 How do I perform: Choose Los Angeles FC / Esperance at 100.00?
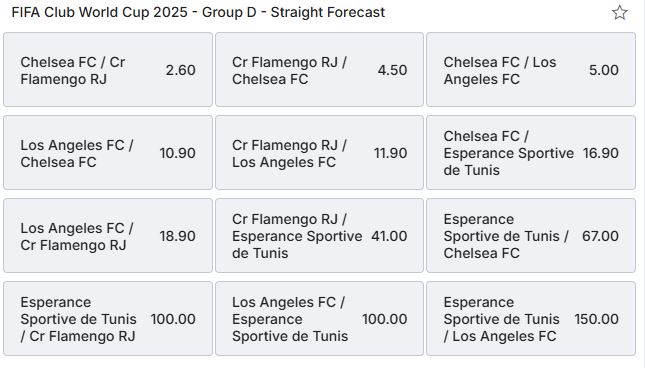(319, 319)
